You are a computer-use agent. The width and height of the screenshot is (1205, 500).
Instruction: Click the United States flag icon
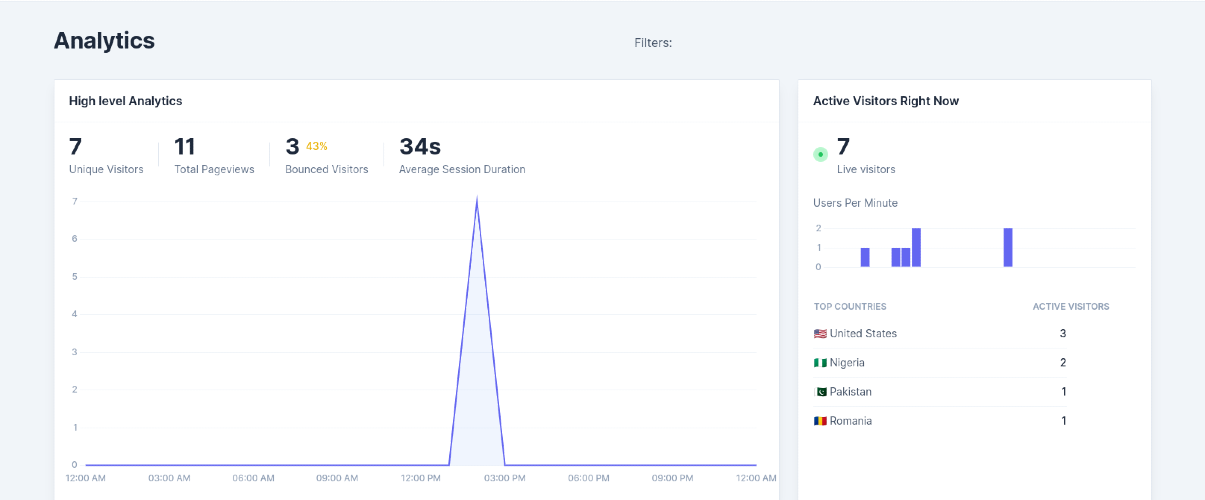(x=820, y=333)
